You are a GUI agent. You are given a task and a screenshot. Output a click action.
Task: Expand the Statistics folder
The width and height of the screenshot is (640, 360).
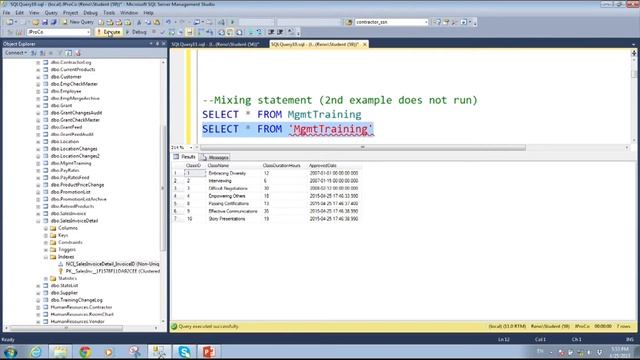point(46,278)
